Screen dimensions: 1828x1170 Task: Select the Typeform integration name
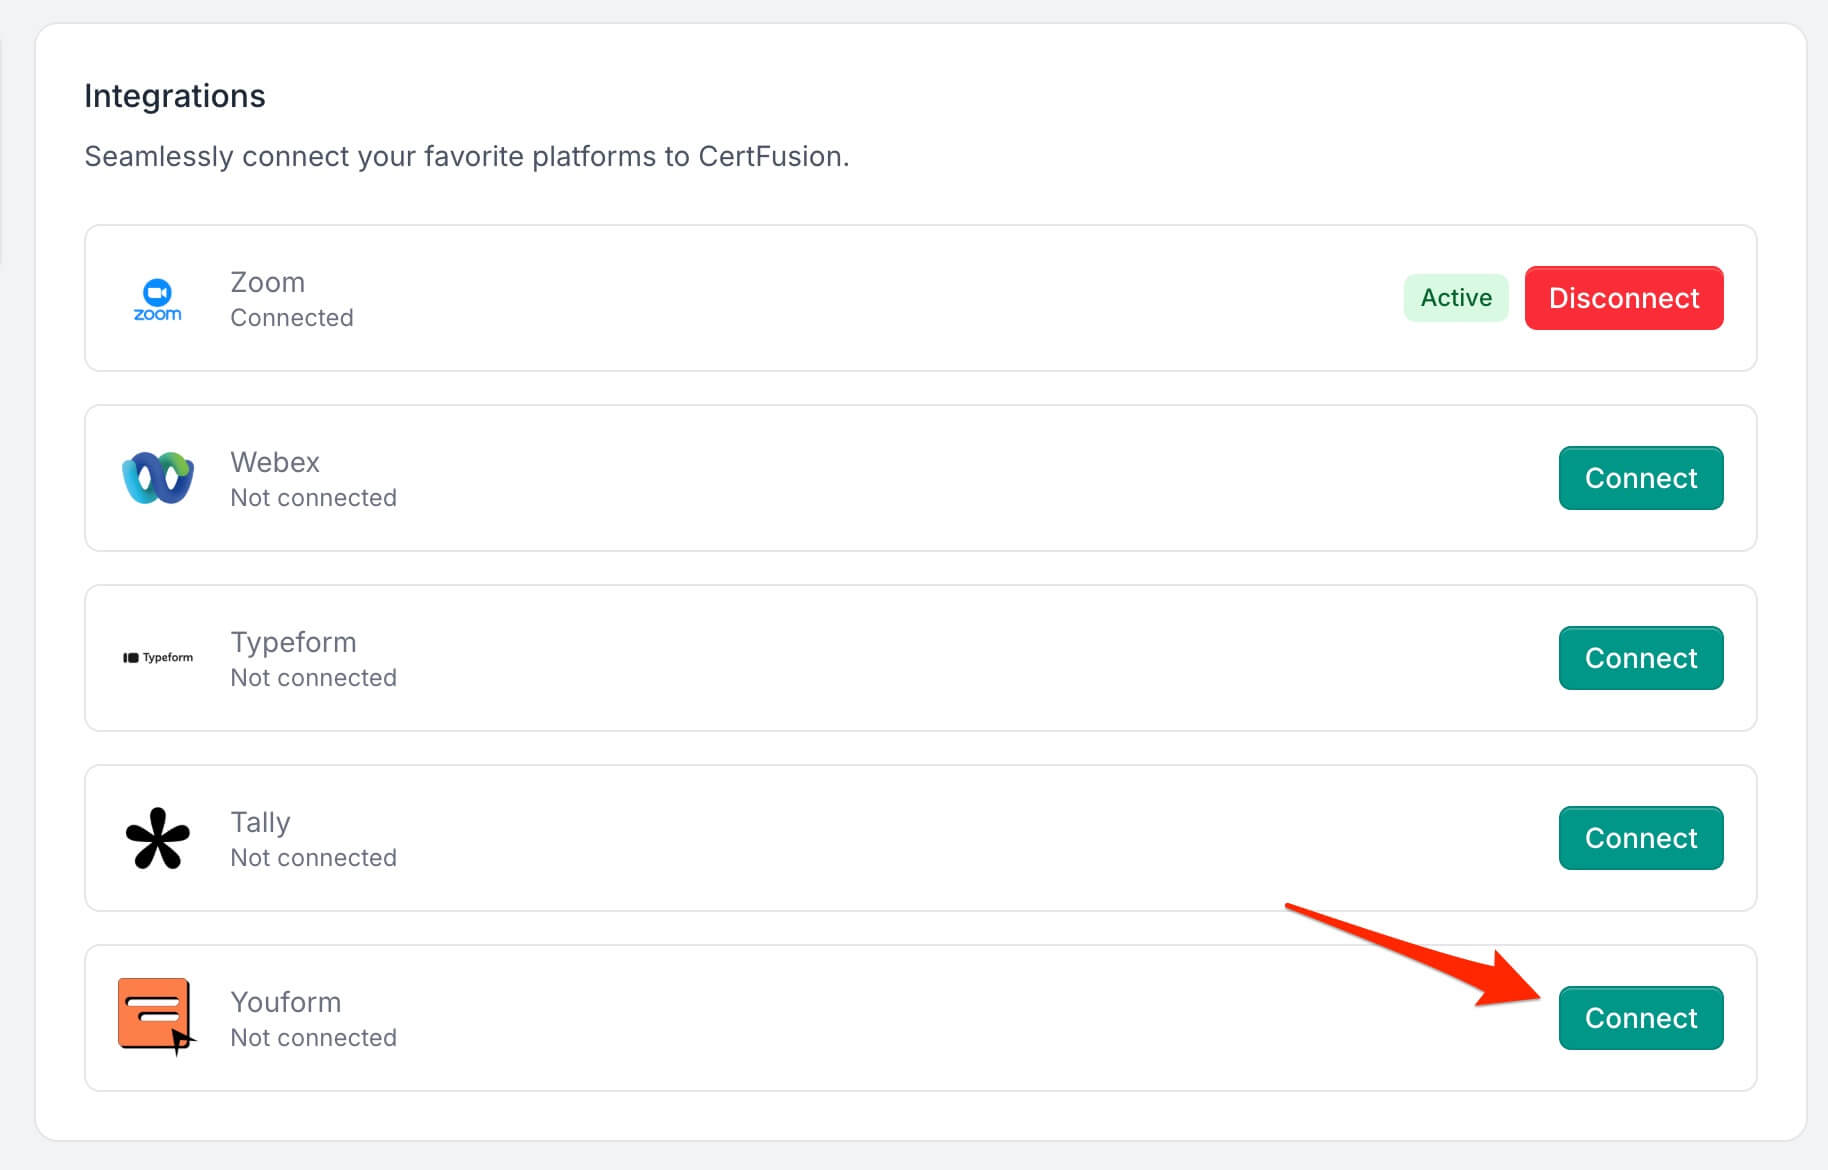(293, 642)
